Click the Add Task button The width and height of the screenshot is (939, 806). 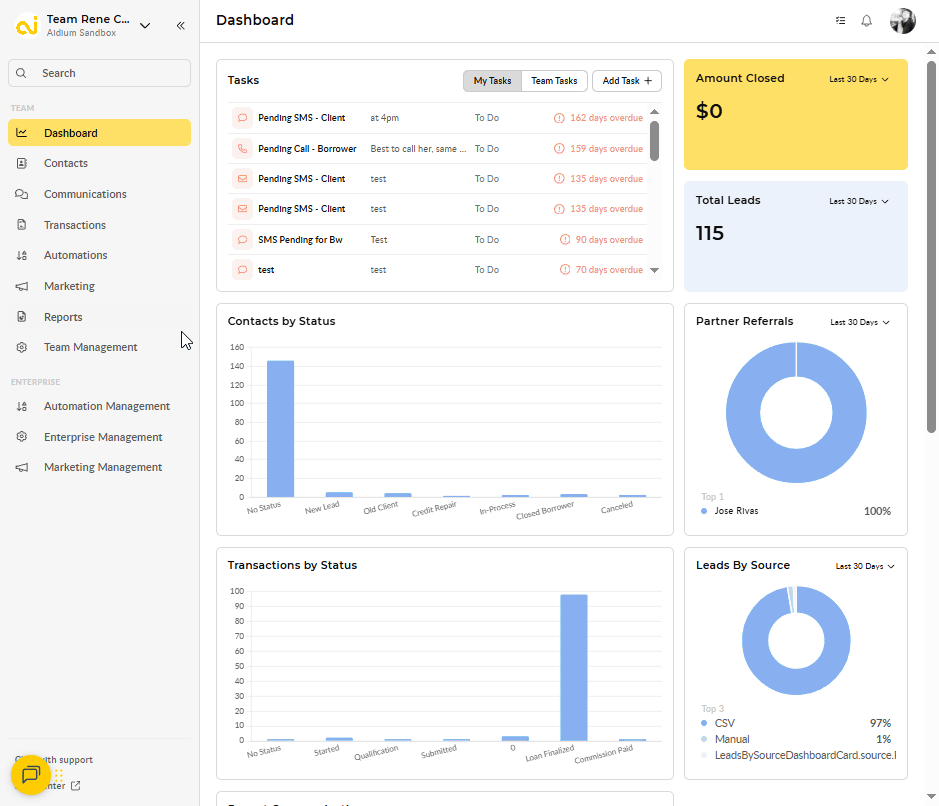pos(627,81)
